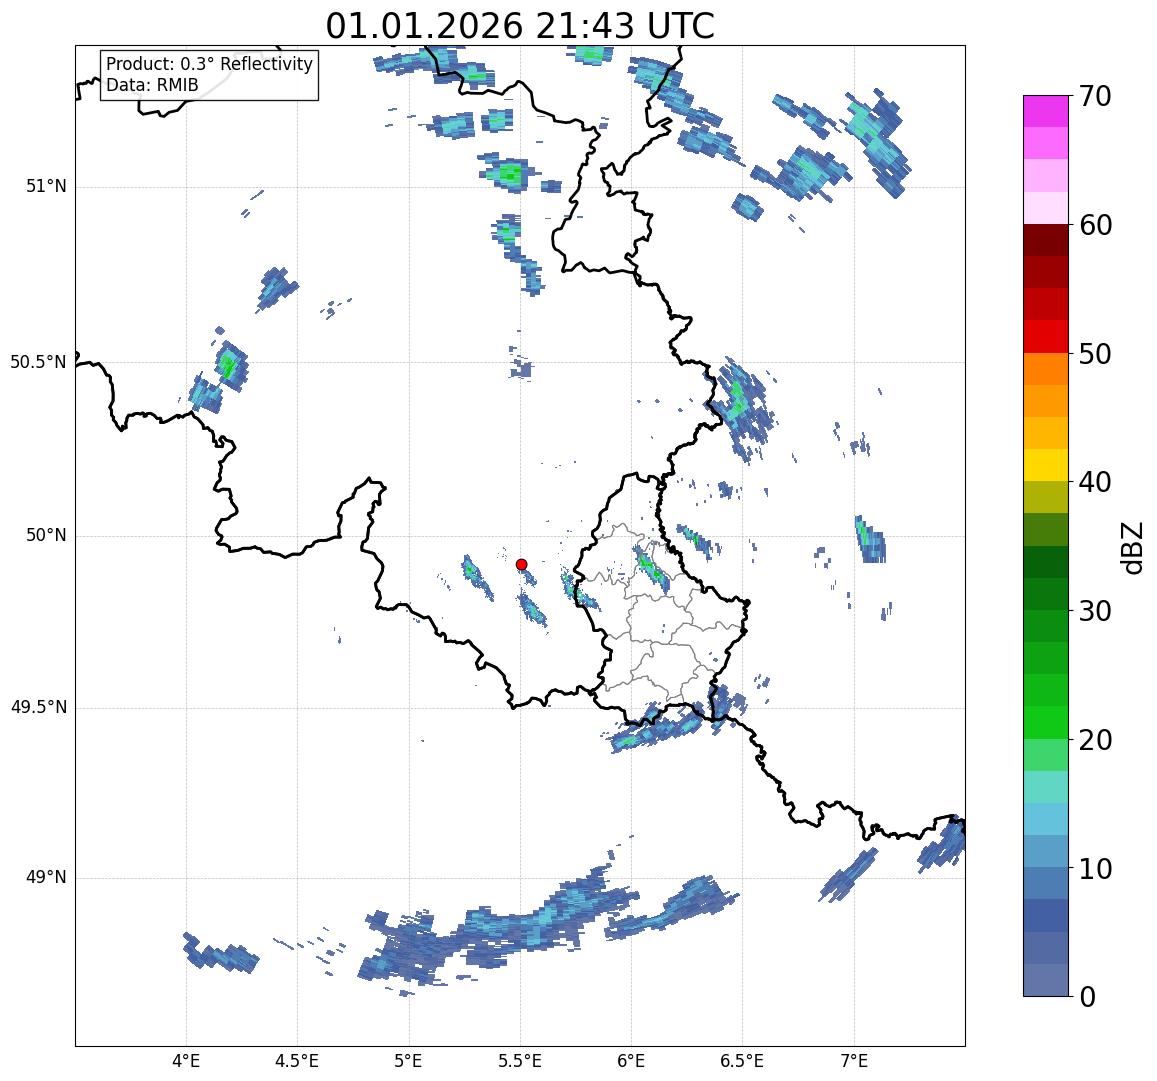Click the yellow colorbar swatch above 40

click(1046, 466)
